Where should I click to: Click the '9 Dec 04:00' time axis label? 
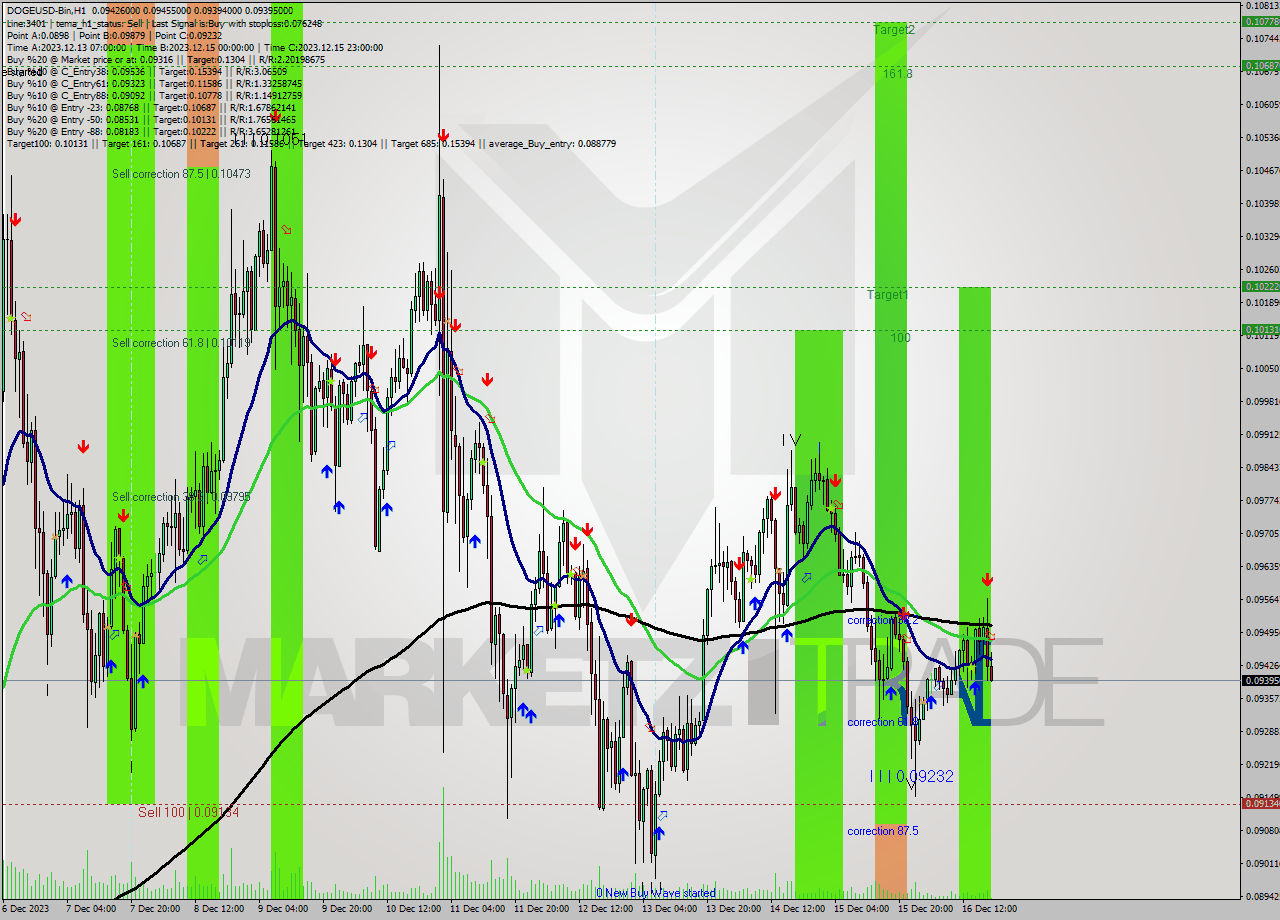(282, 909)
